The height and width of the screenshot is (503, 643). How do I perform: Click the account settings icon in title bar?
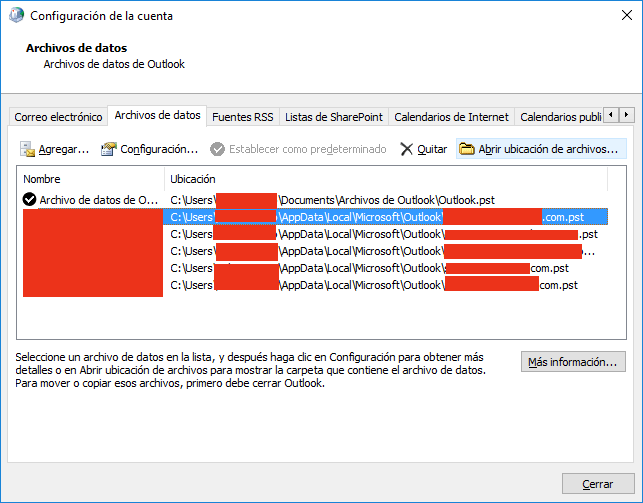[x=16, y=16]
